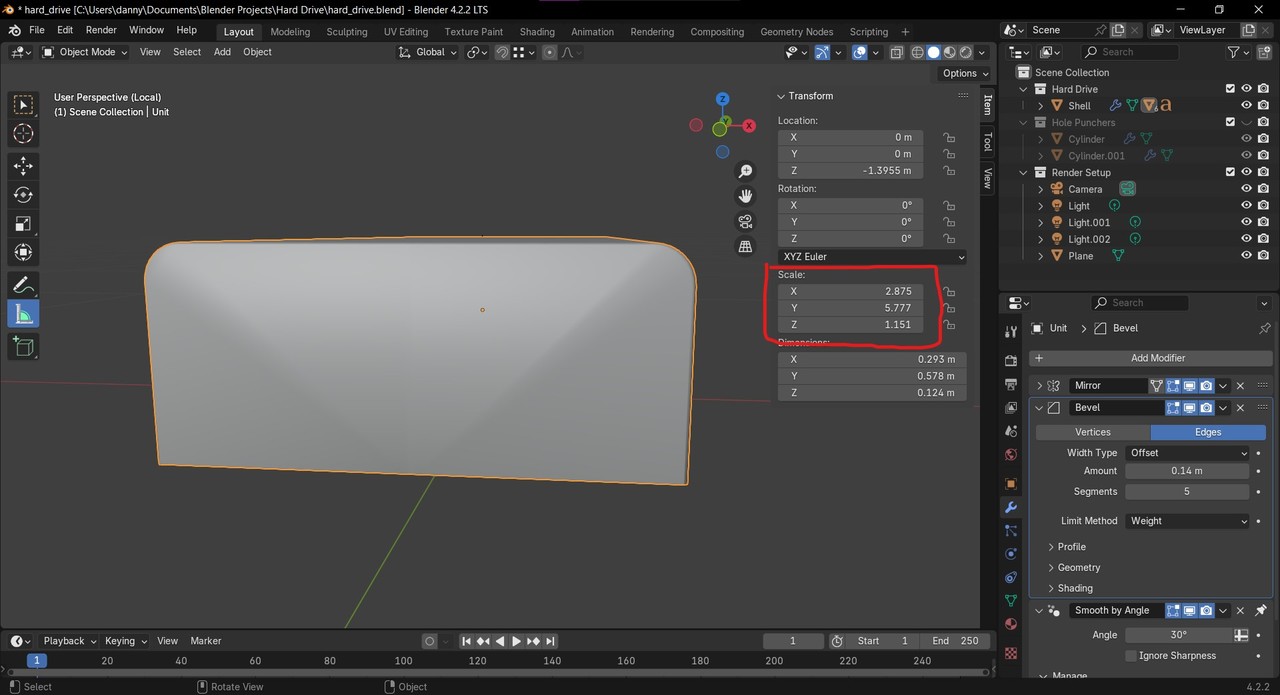Screen dimensions: 1280x695
Task: Expand the Geometry section in Bevel
Action: click(x=1078, y=567)
